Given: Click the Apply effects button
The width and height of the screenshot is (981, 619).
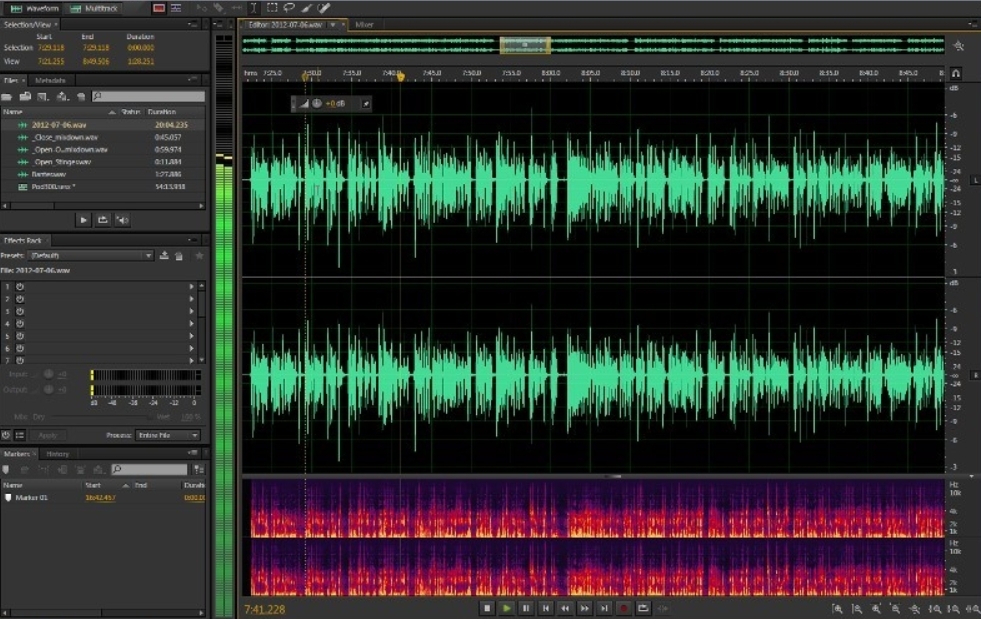Looking at the screenshot, I should [48, 435].
